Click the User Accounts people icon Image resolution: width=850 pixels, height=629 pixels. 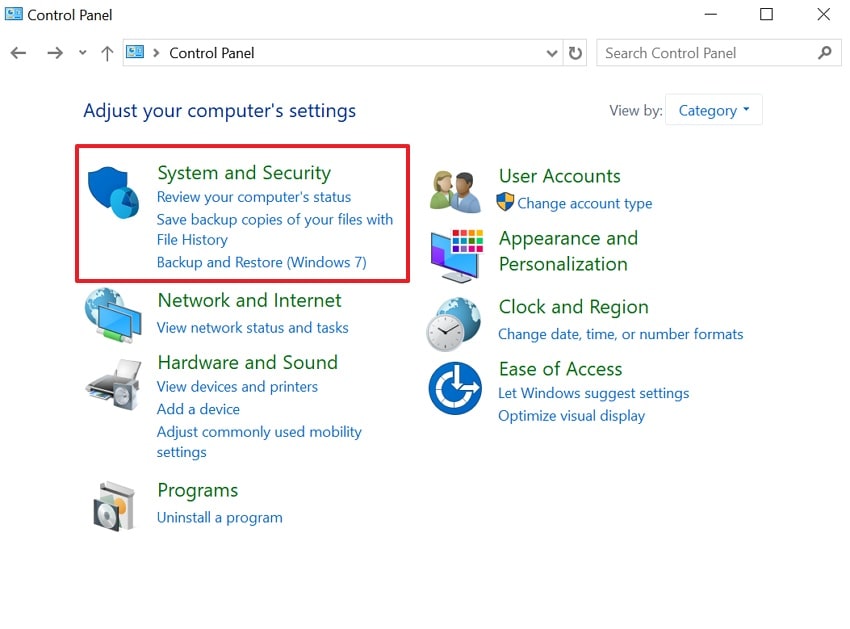tap(456, 190)
